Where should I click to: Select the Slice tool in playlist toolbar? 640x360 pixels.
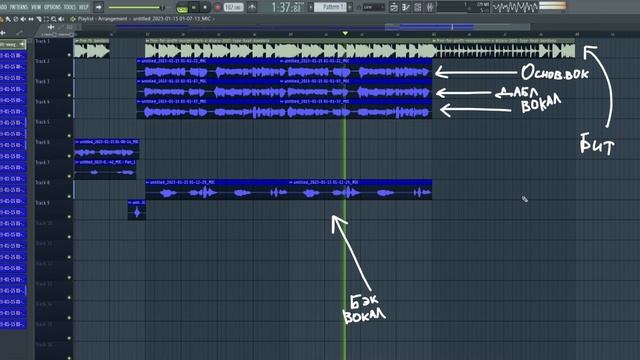(38, 19)
